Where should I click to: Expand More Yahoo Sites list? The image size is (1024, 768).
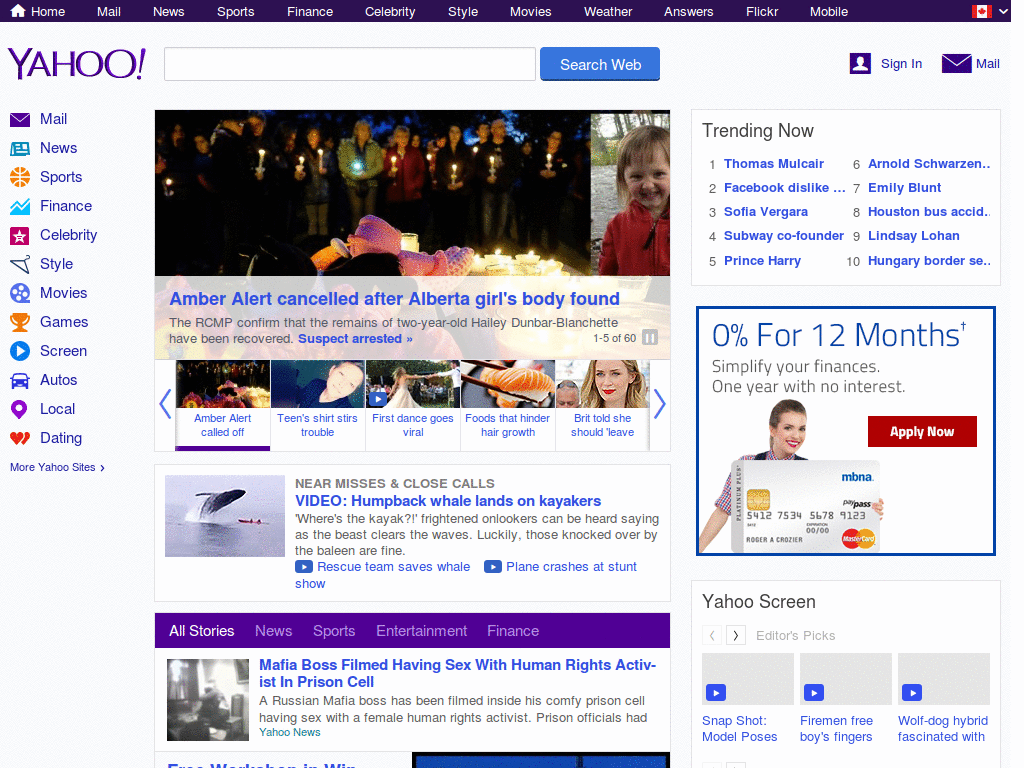57,468
